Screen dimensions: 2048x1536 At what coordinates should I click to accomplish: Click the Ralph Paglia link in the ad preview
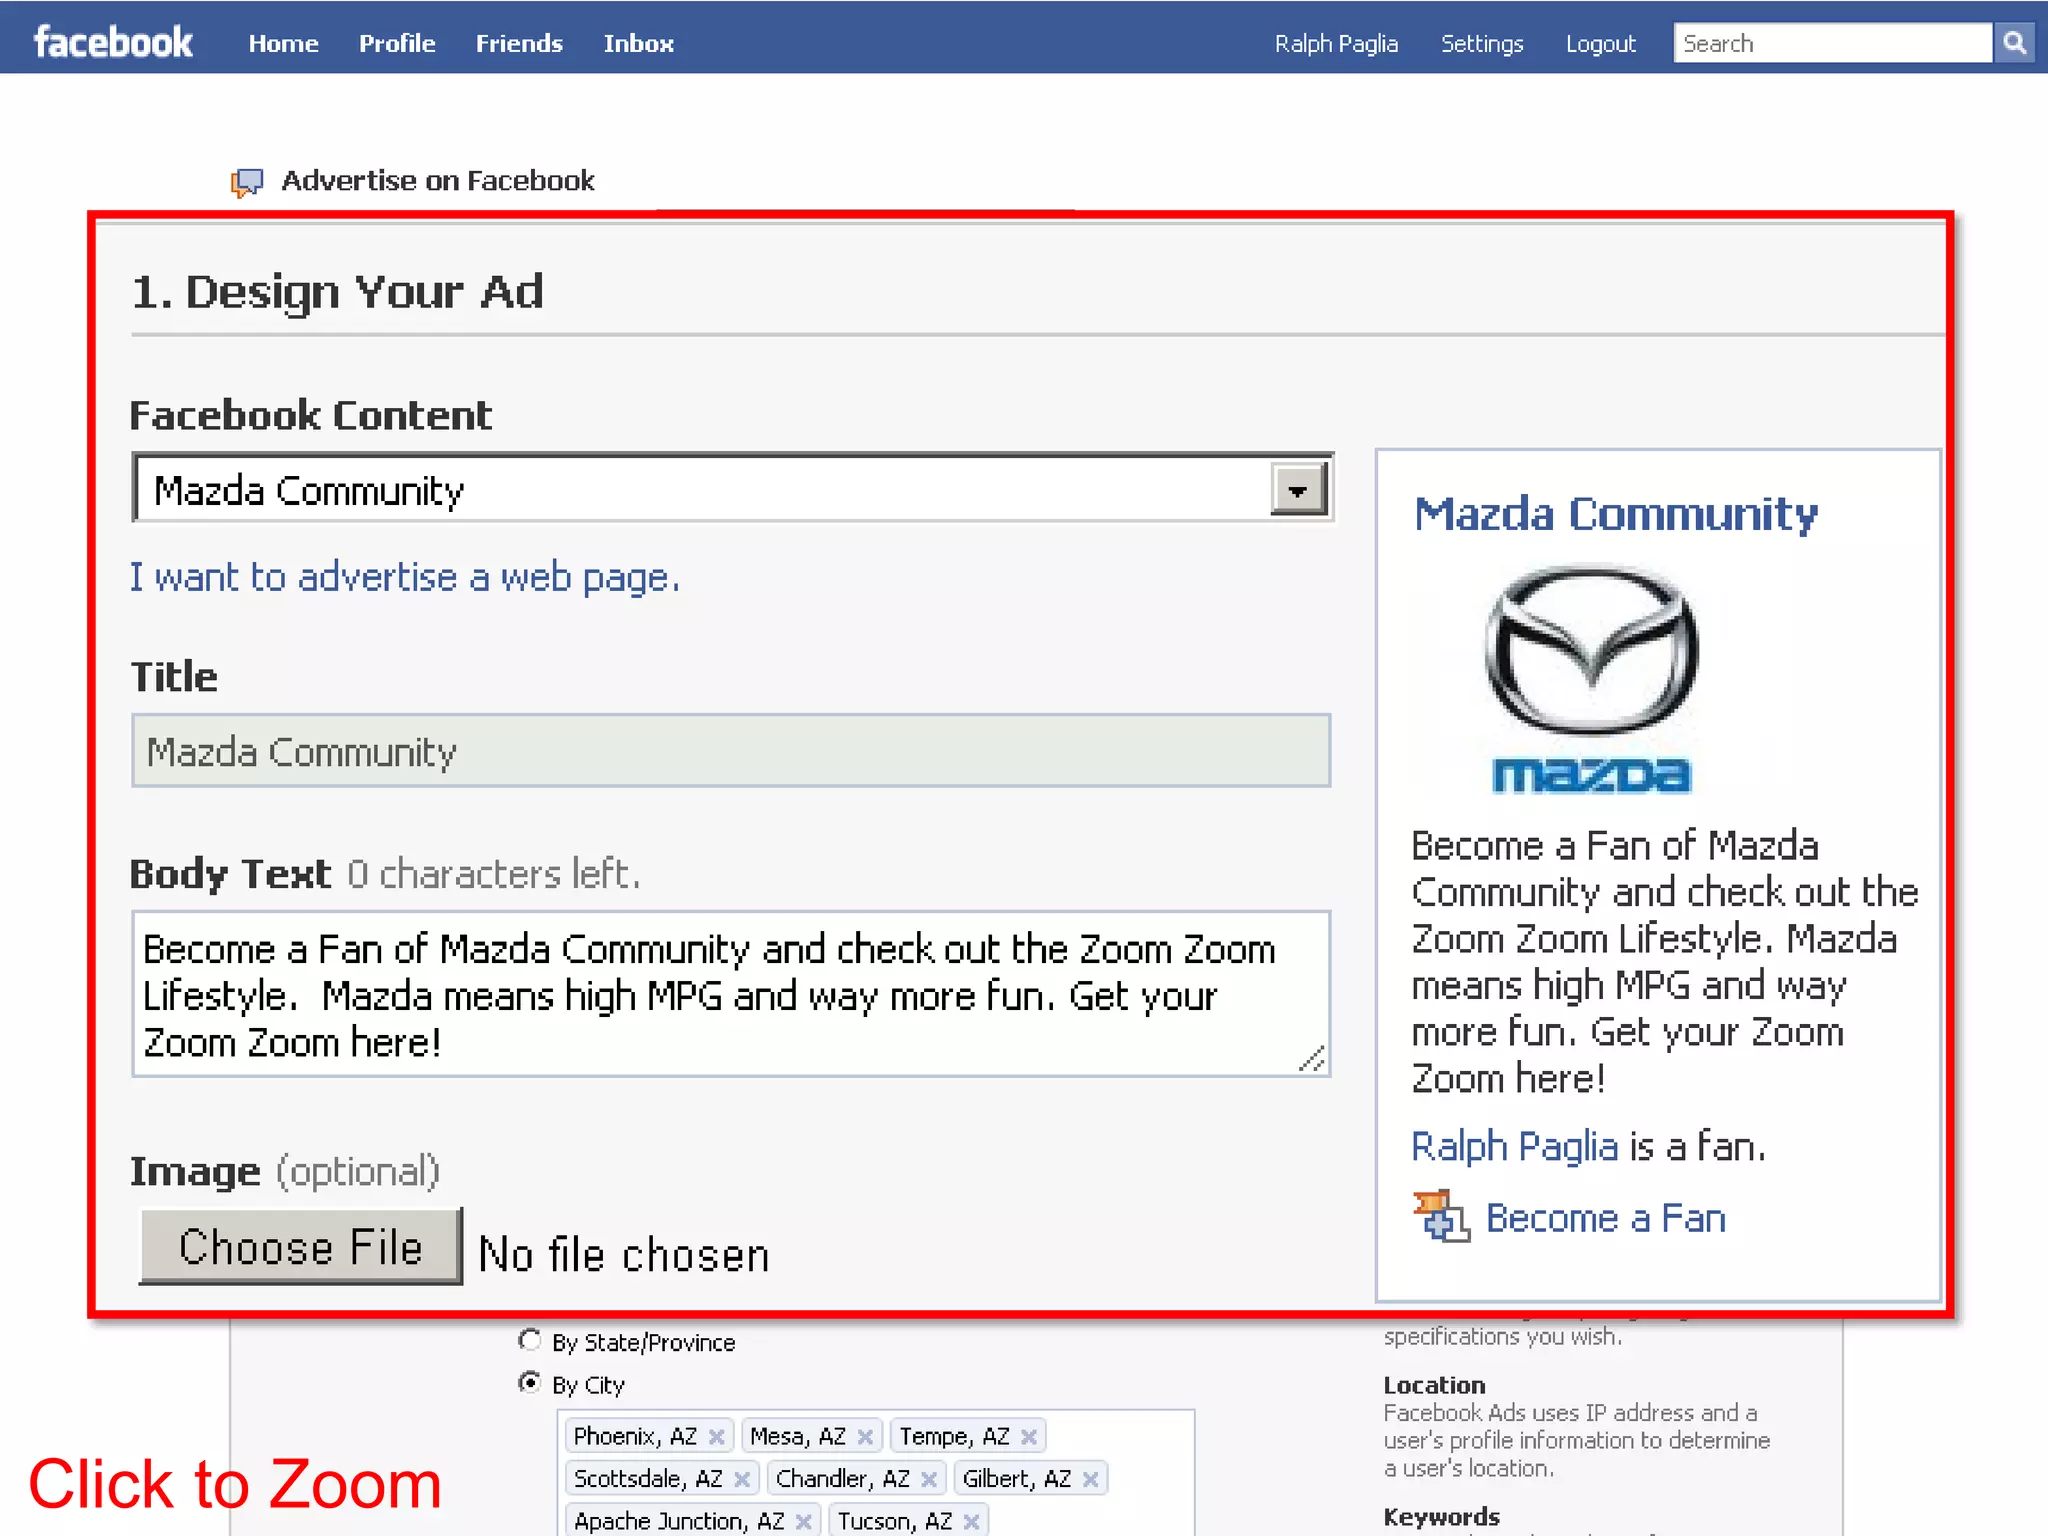[1514, 1146]
